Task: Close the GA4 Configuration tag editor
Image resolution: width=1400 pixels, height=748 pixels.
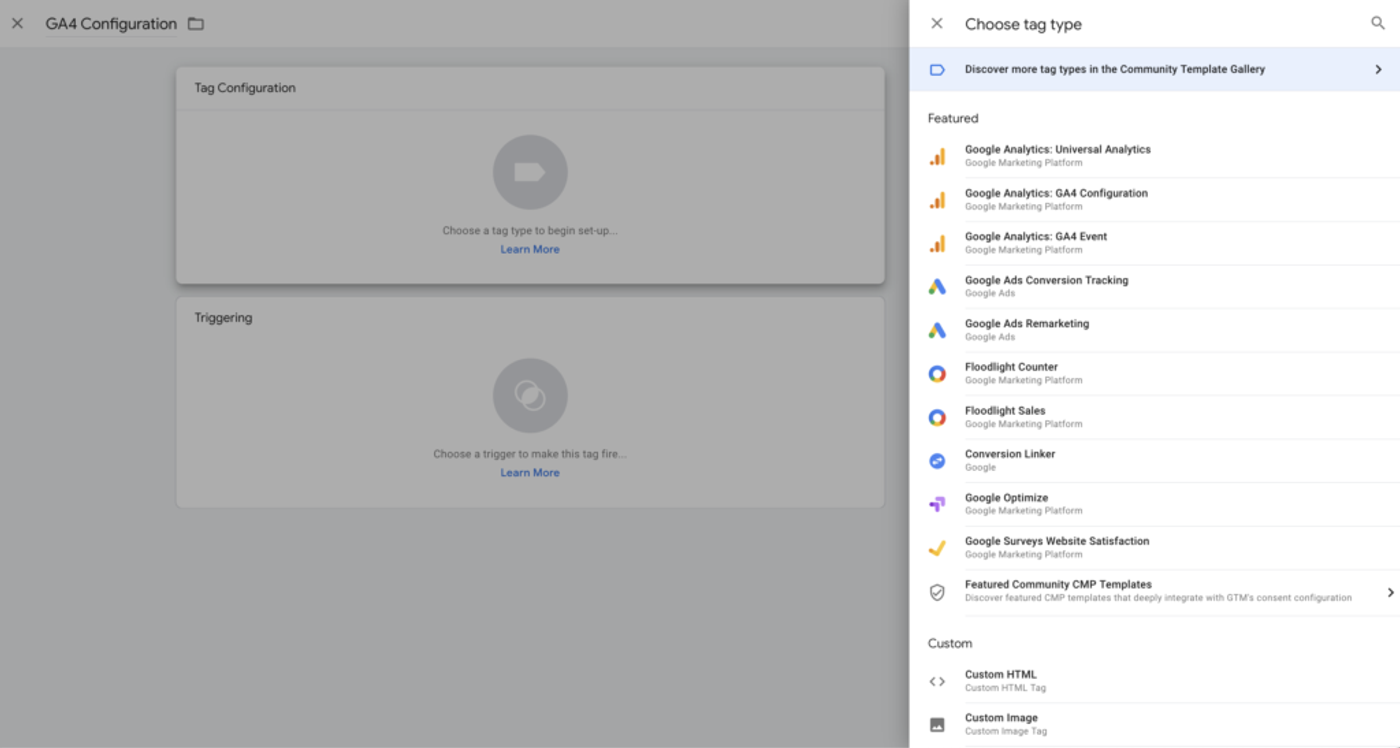Action: (x=17, y=24)
